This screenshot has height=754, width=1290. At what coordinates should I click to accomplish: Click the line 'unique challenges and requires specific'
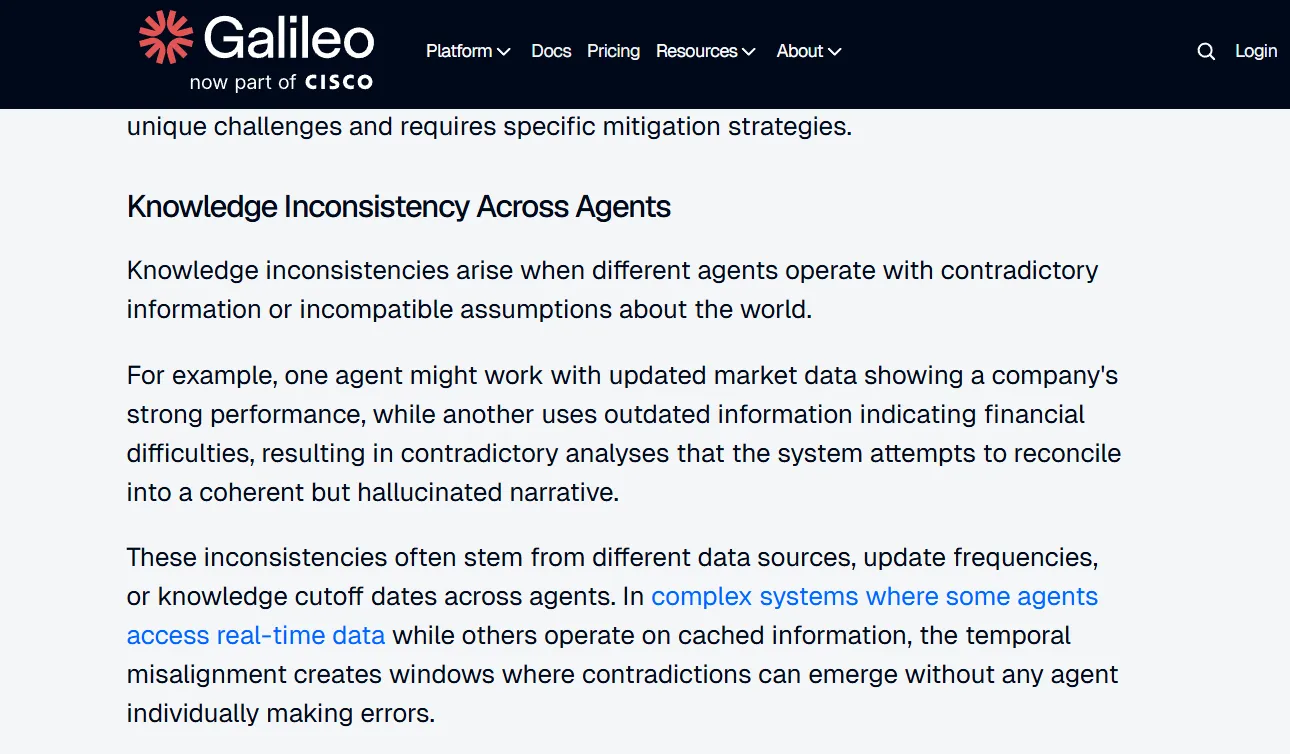[490, 128]
